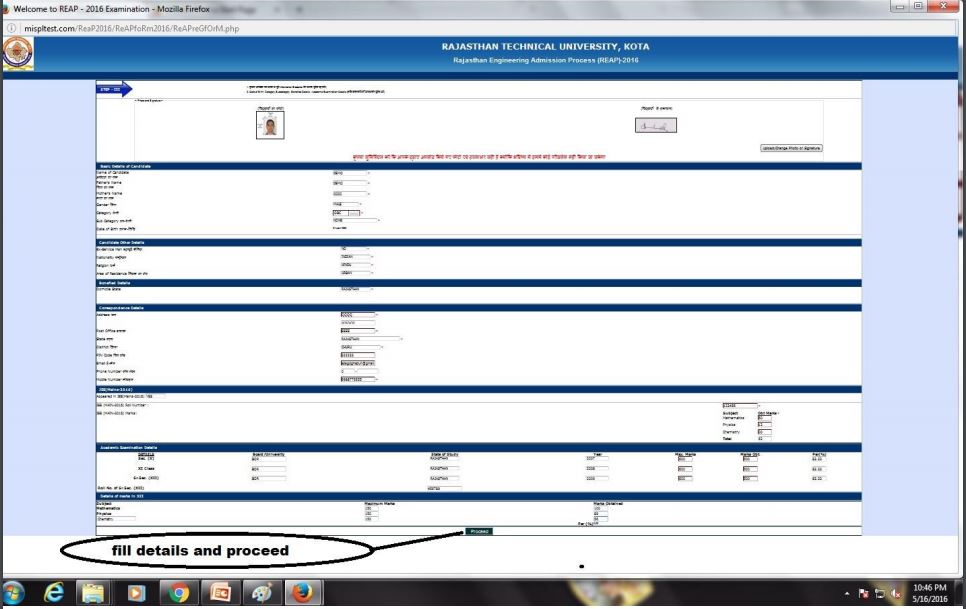Click the Name of Candidate input field

click(349, 173)
